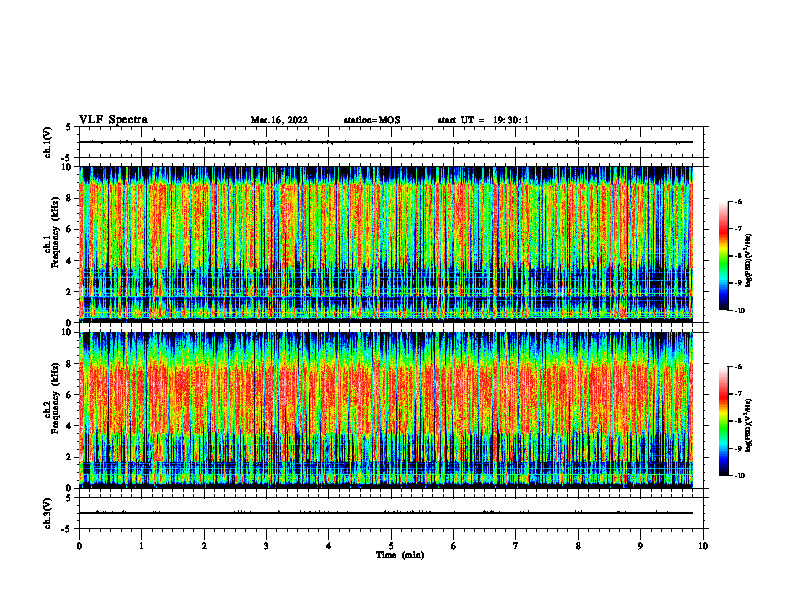Image resolution: width=792 pixels, height=612 pixels.
Task: Click the ch.2 spectrogram color scale bar
Action: (x=723, y=421)
